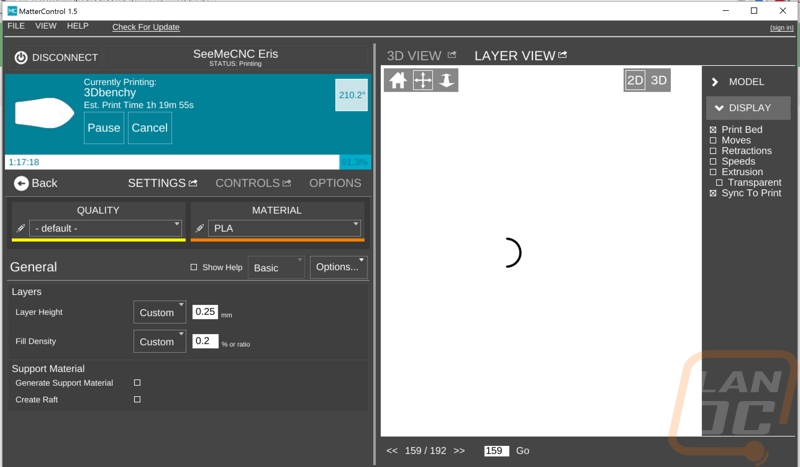Edit Quality preset with pencil icon
This screenshot has height=467, width=800.
(21, 228)
